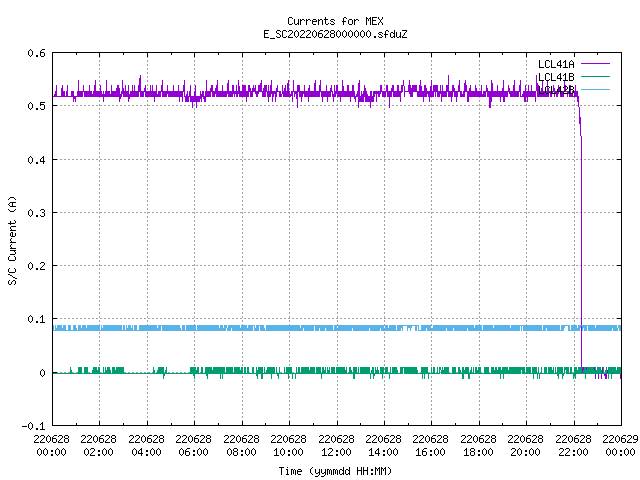Click the x-axis tick 220628 16:00
The image size is (640, 480).
point(430,446)
